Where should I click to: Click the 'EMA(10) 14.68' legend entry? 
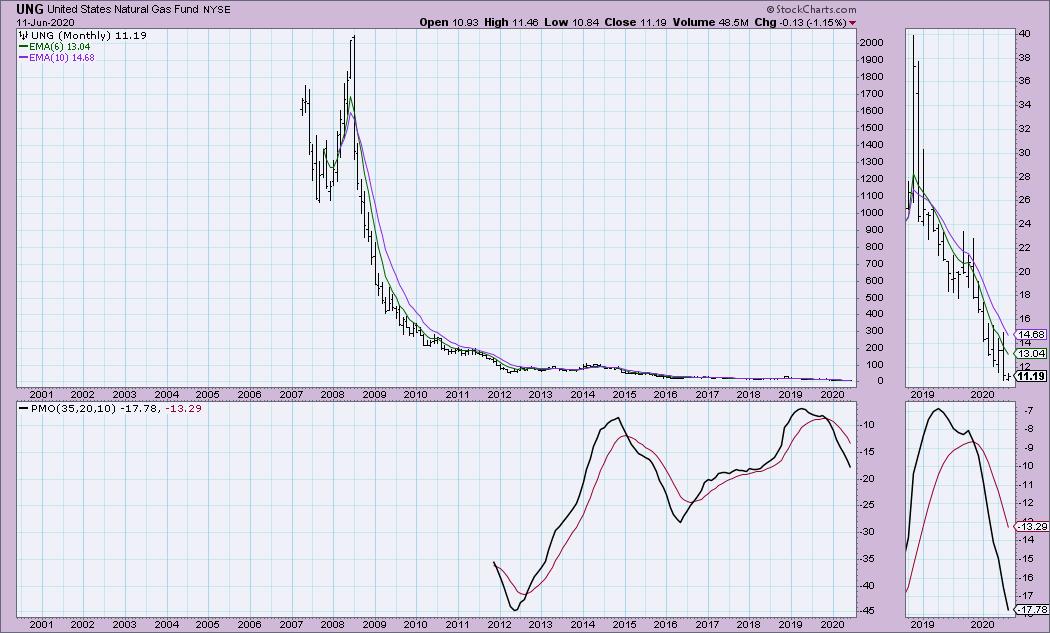point(62,58)
